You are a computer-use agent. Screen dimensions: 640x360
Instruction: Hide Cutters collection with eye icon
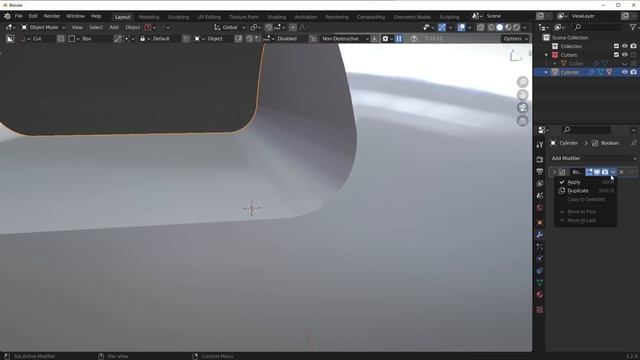click(625, 55)
